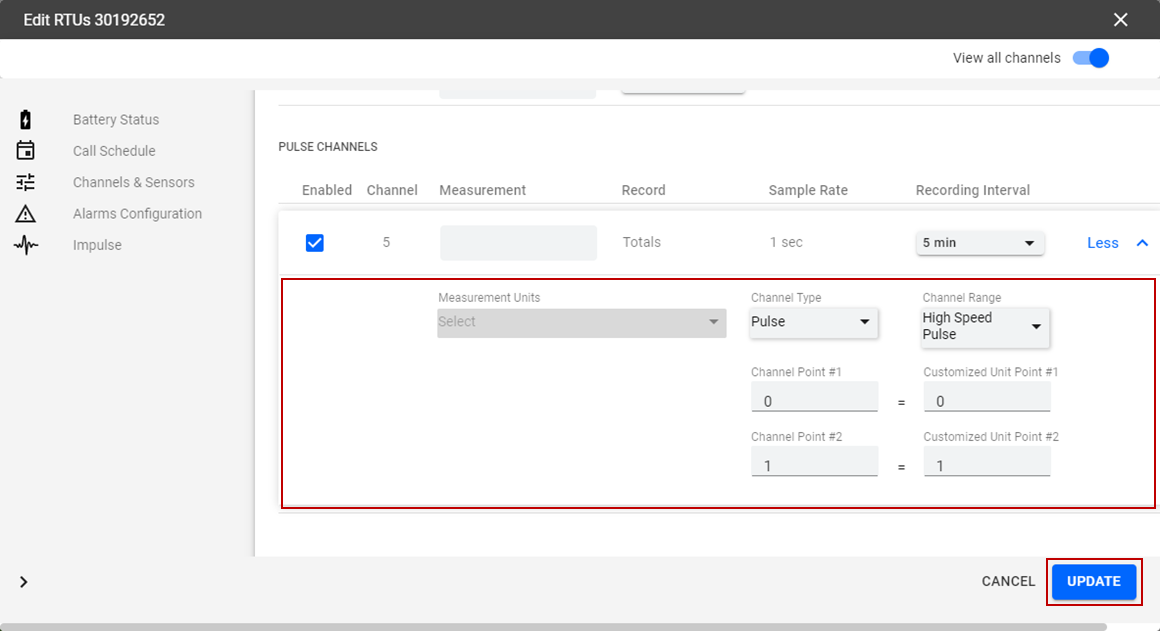Expand the sidebar with the chevron arrow
The image size is (1160, 631).
24,582
